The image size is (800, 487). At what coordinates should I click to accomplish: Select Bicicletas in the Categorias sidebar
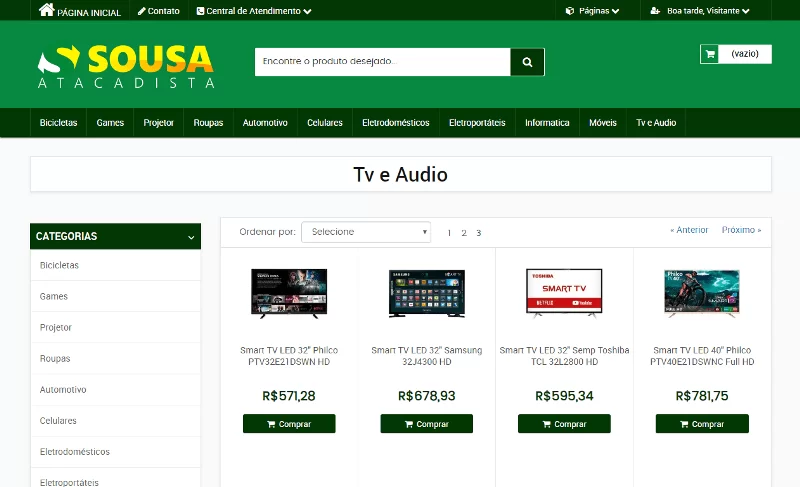pyautogui.click(x=115, y=265)
